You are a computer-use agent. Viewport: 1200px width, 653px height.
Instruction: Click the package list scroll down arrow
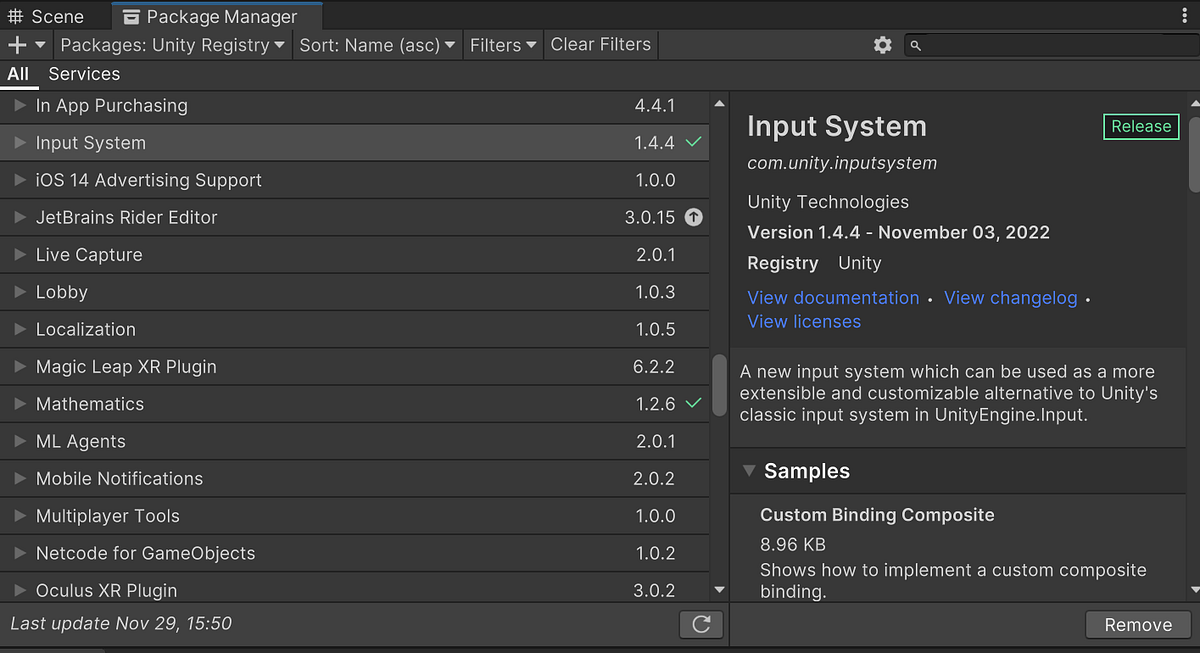tap(719, 591)
